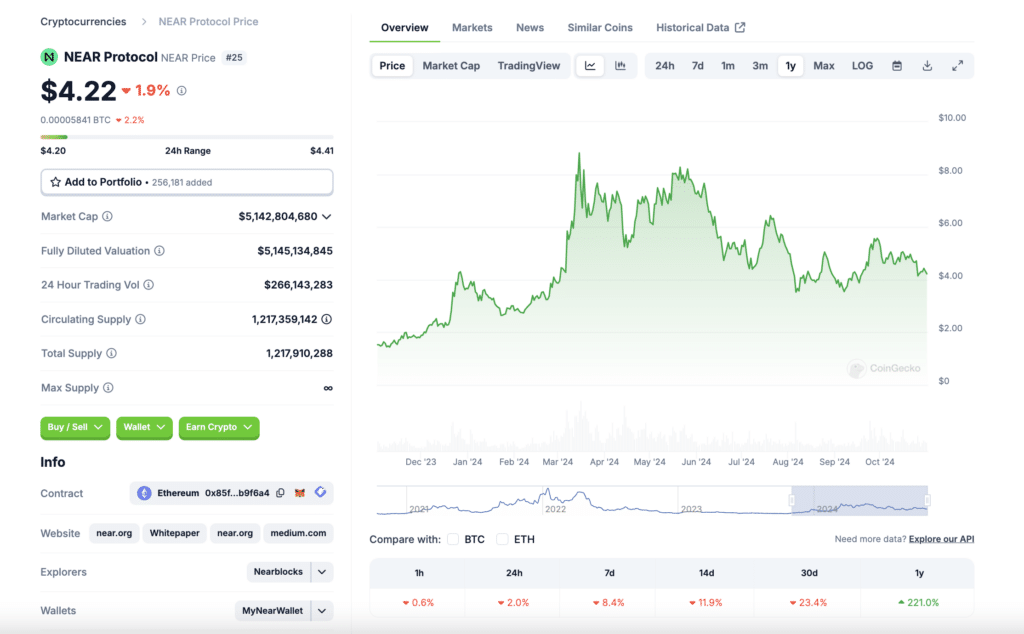Toggle LOG scale on chart
Screen dimensions: 1024x634
pos(862,66)
